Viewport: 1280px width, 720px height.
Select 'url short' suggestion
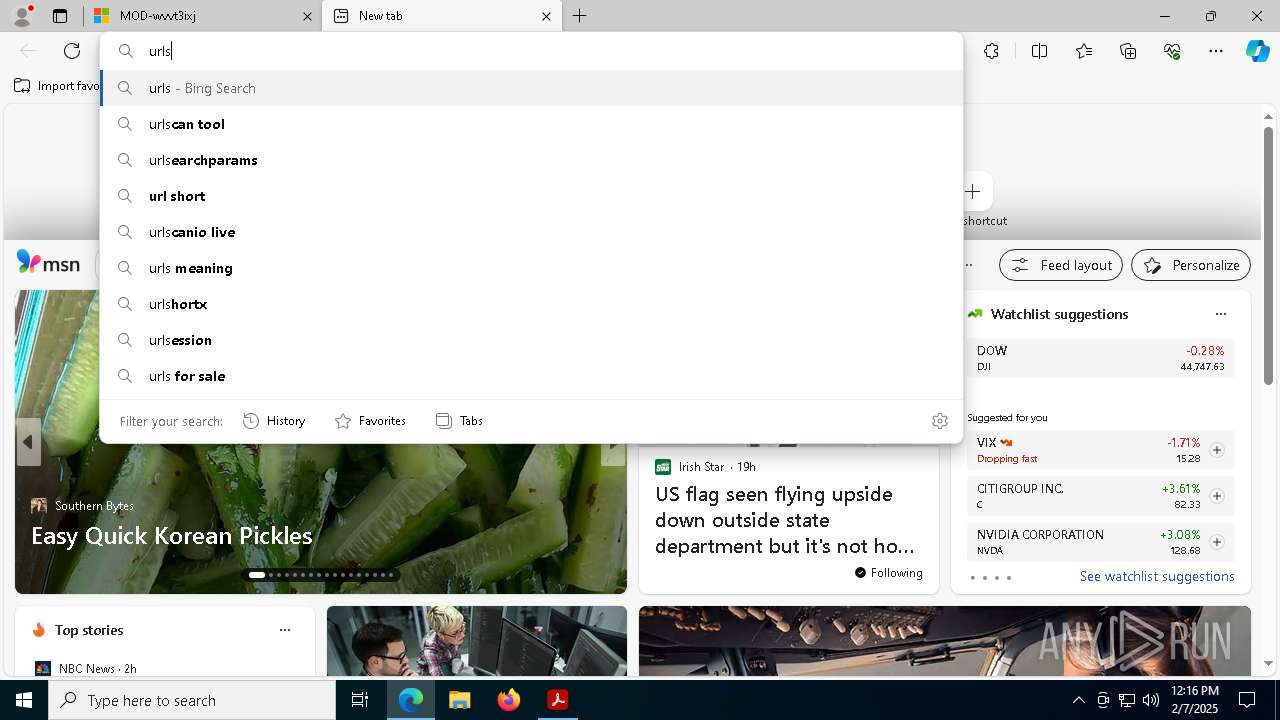coord(531,196)
